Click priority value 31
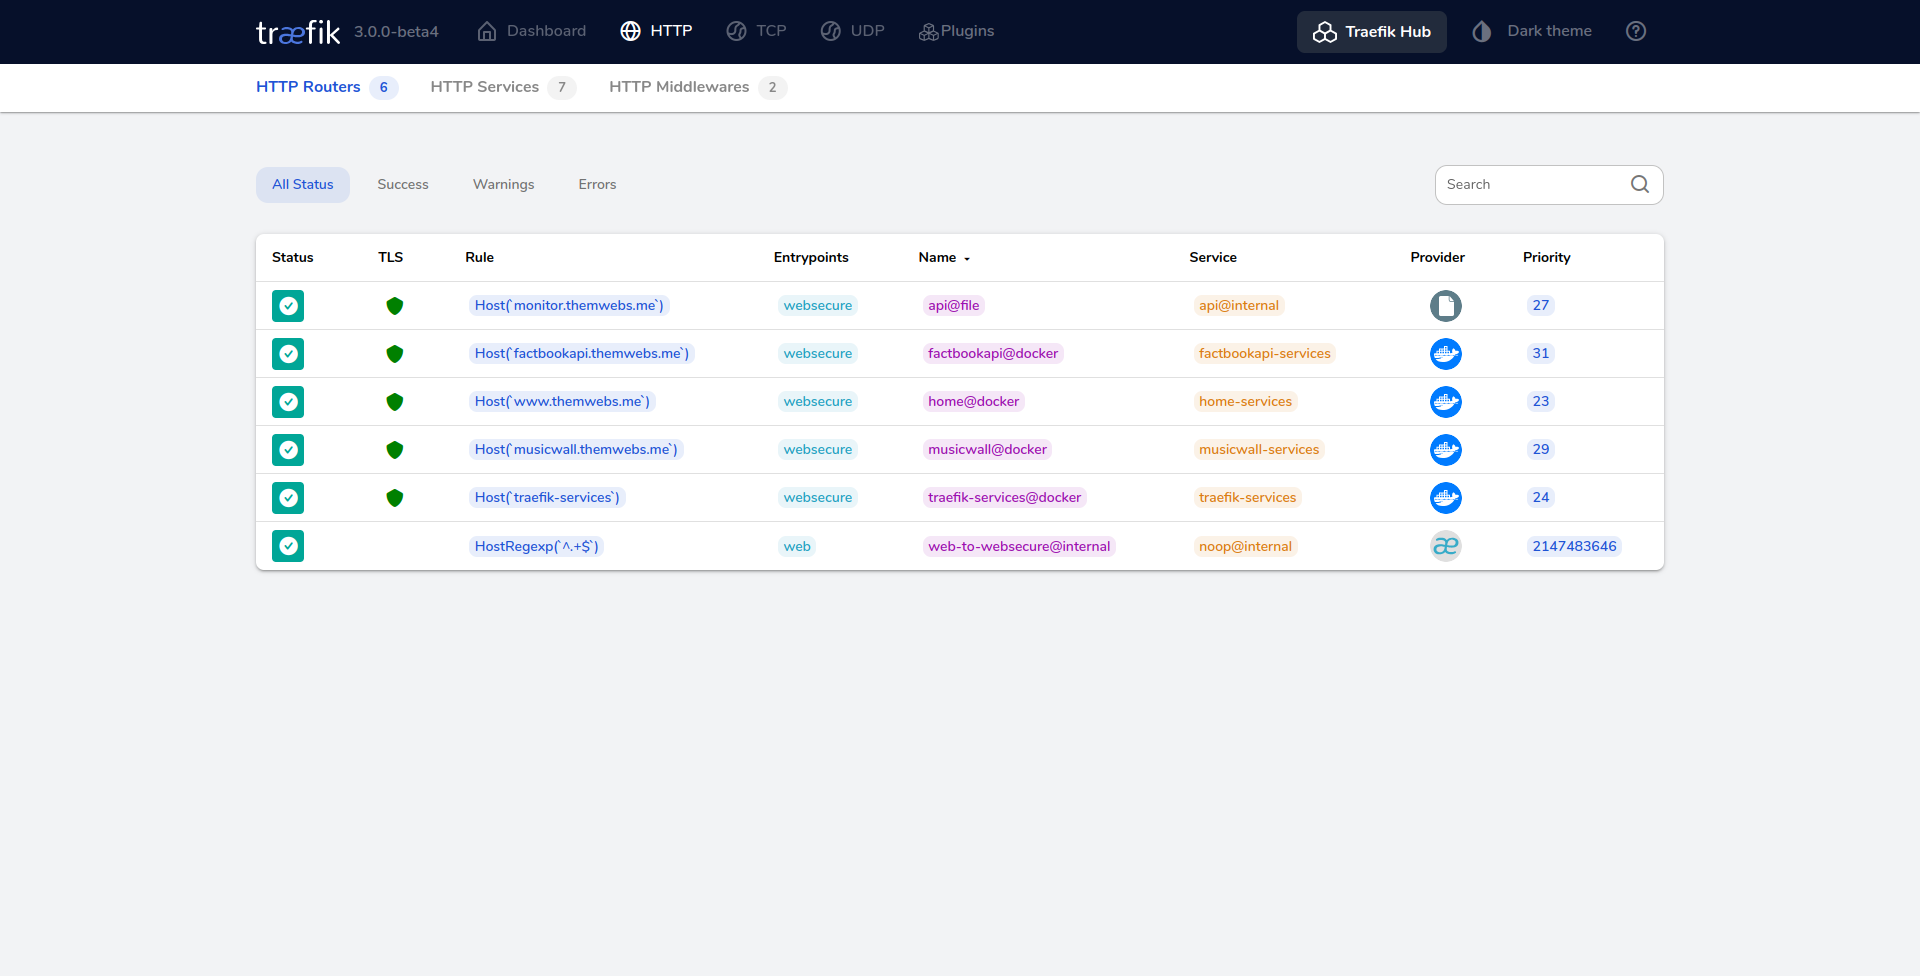Screen dimensions: 1920x976 pos(1541,354)
